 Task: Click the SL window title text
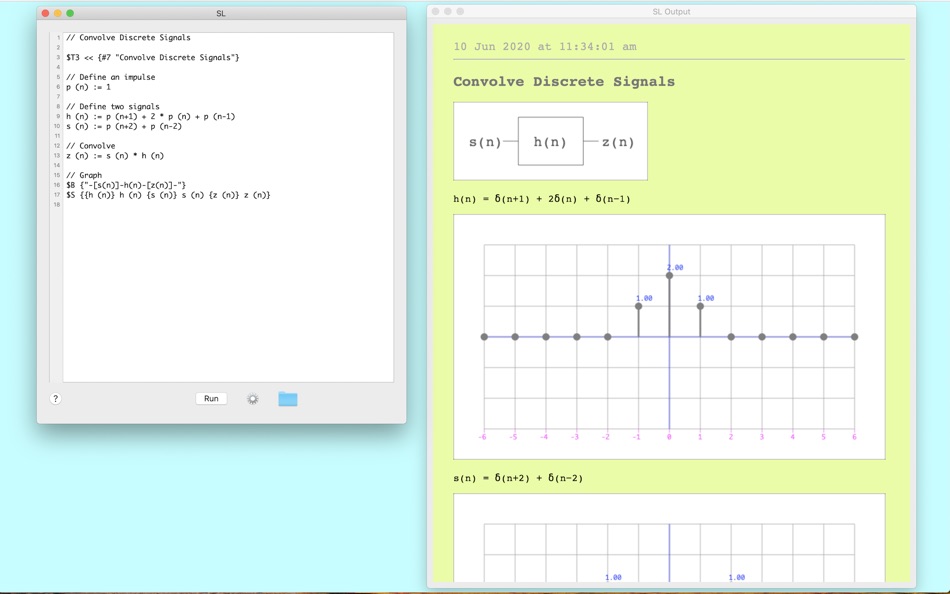click(x=221, y=13)
